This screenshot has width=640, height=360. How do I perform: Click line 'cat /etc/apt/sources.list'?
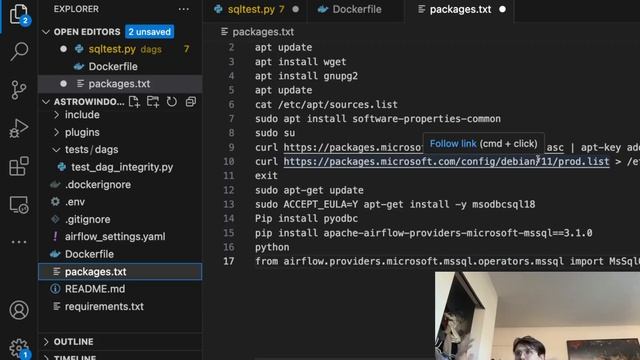click(x=326, y=104)
